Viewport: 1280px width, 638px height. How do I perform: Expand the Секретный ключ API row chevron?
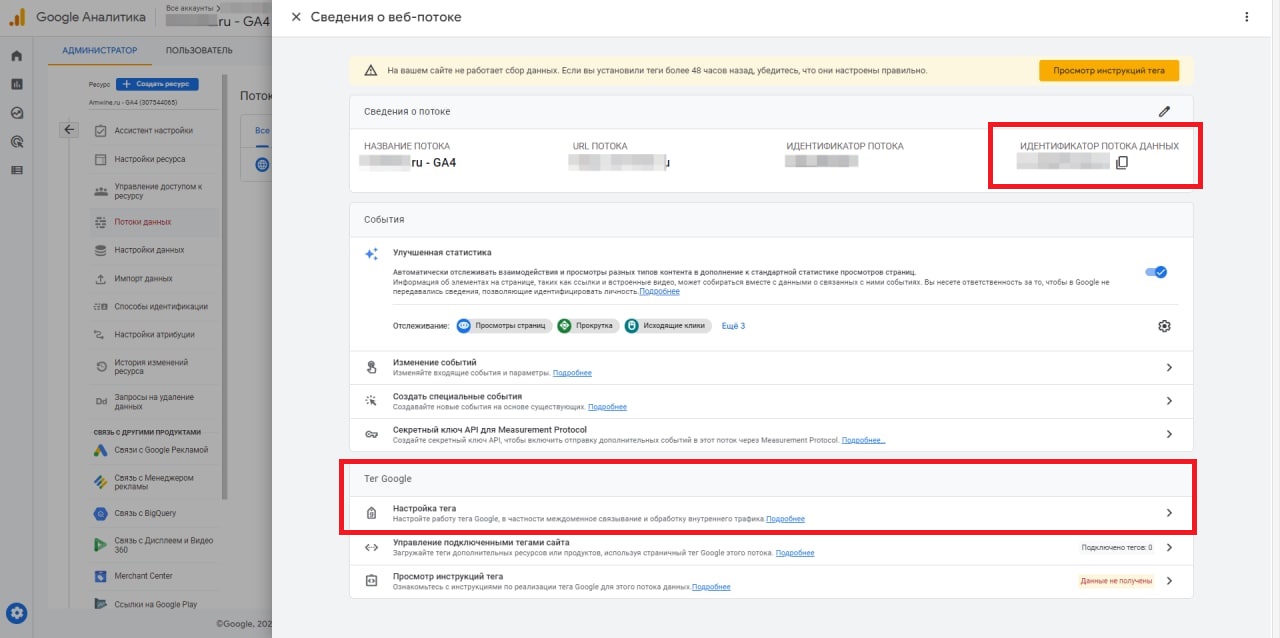tap(1169, 434)
